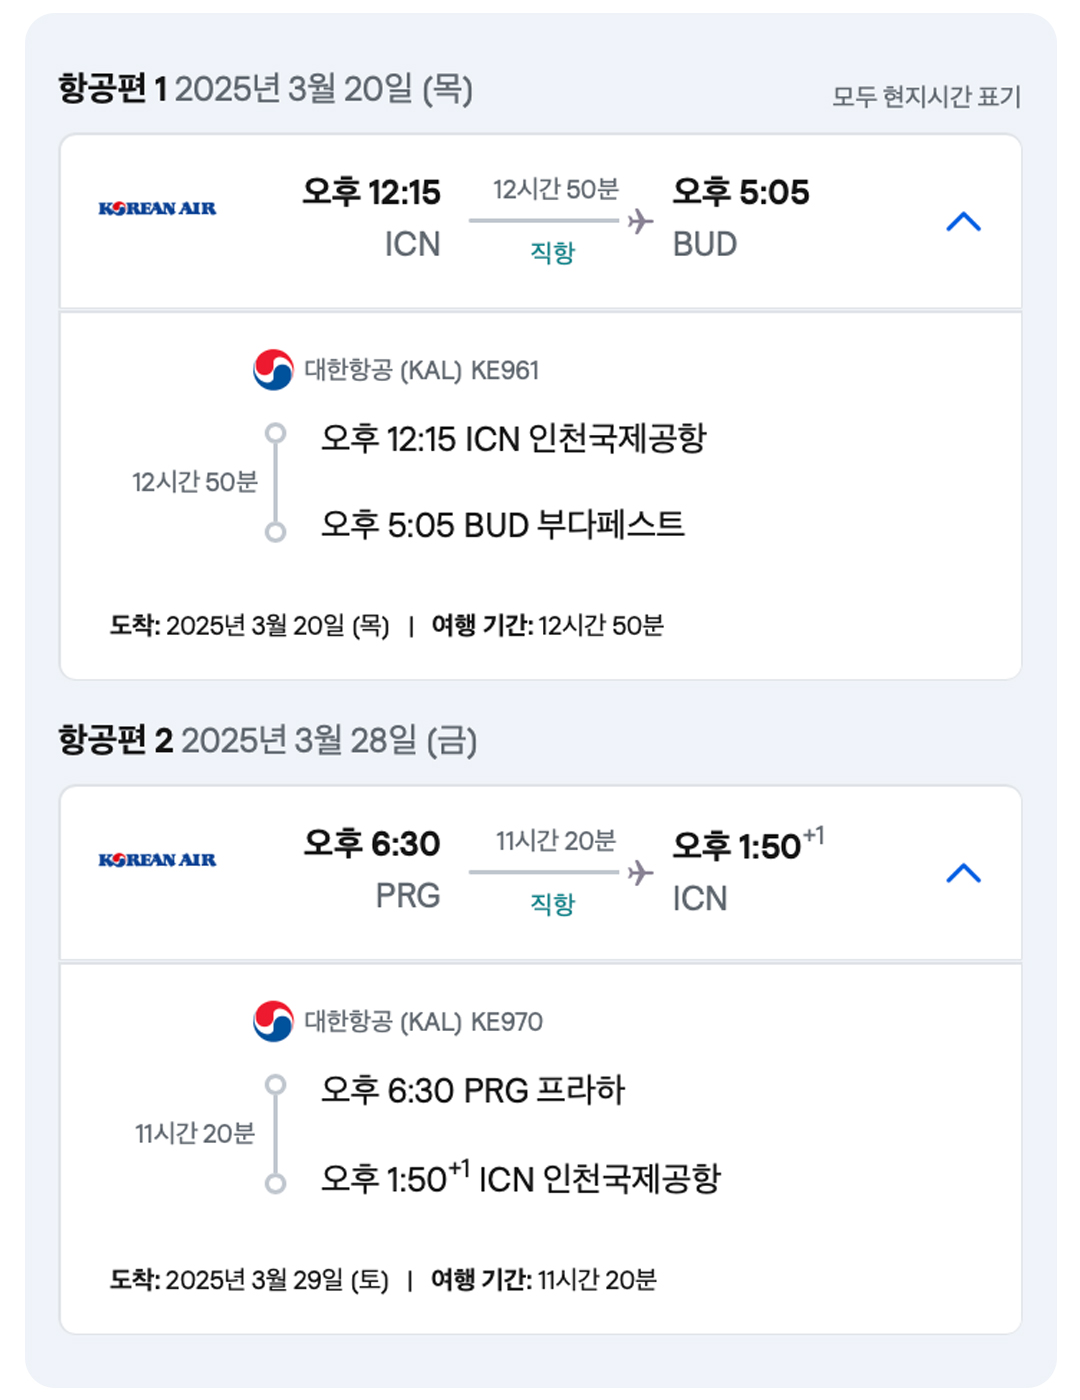Click the 모두 현지시간 표기 note
This screenshot has width=1080, height=1400.
pyautogui.click(x=927, y=97)
